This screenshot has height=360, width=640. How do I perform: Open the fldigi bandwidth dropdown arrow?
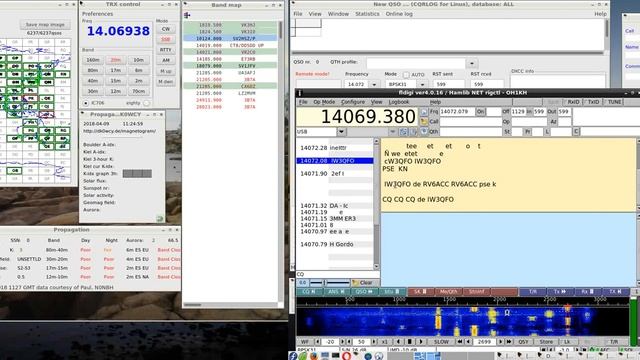coord(393,131)
